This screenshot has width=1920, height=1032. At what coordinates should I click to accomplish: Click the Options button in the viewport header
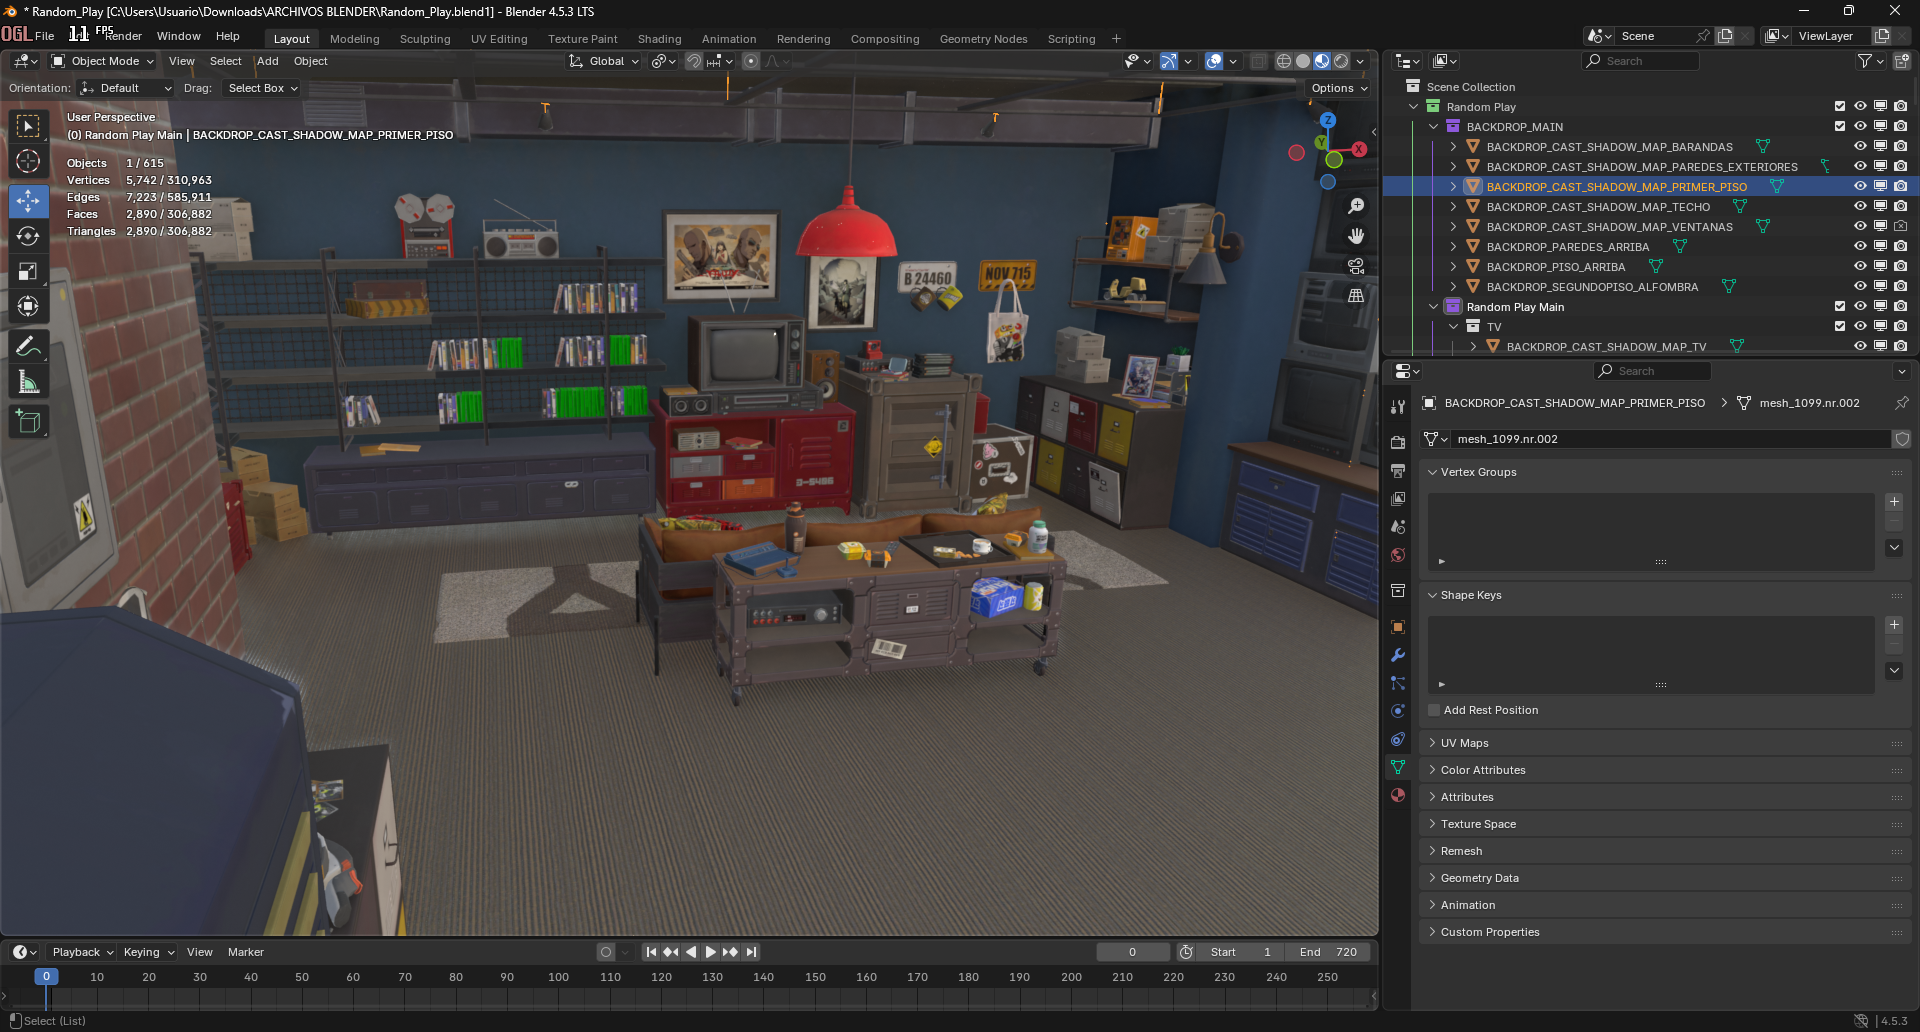pos(1338,88)
